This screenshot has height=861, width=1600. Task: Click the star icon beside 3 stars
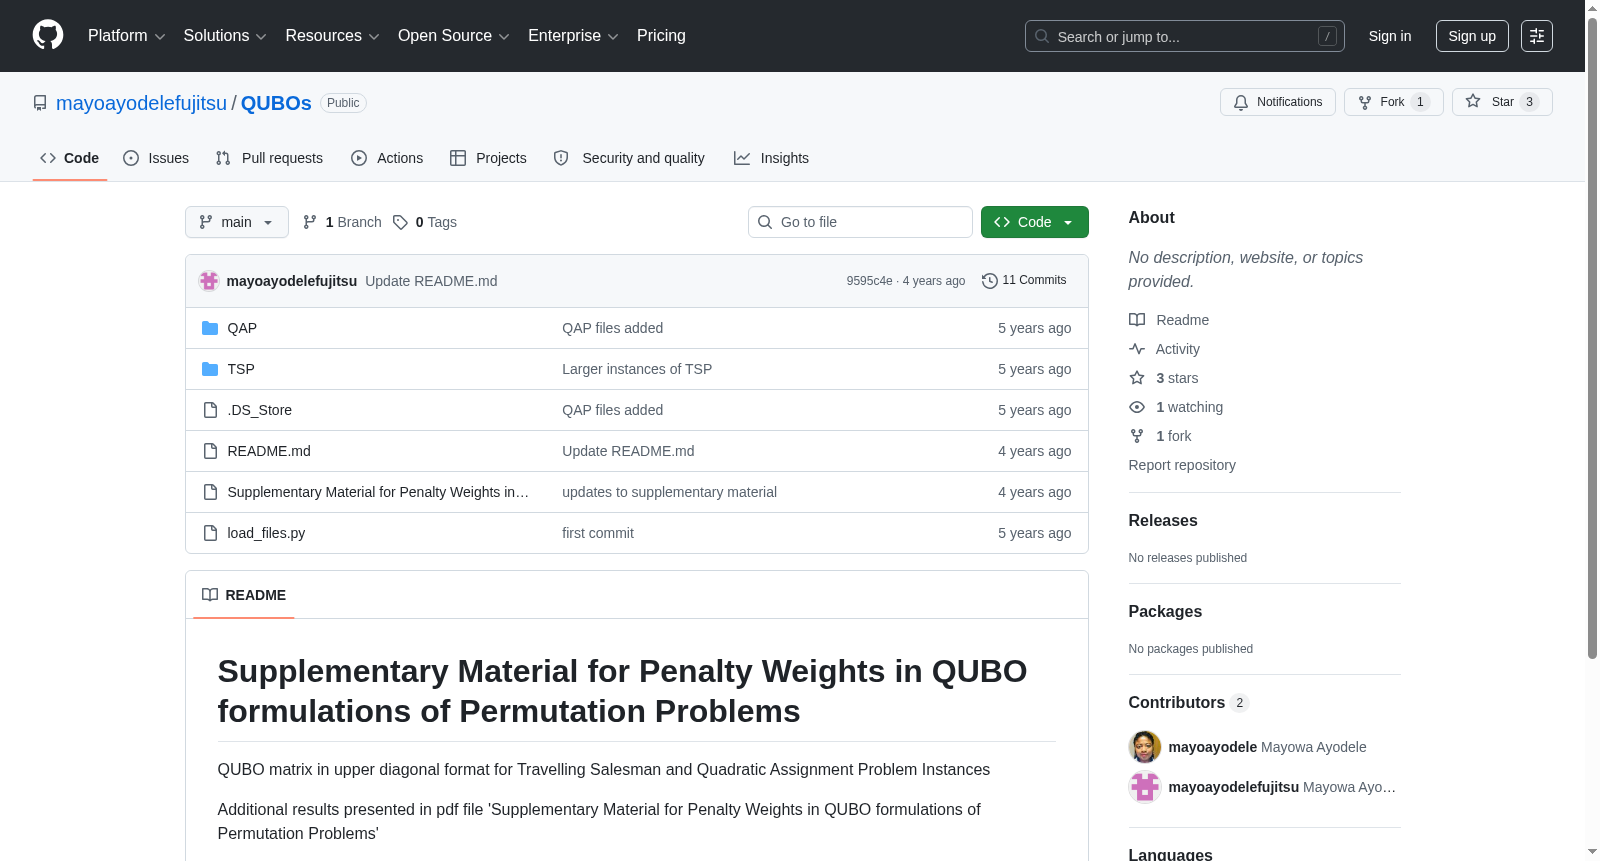[x=1137, y=378]
